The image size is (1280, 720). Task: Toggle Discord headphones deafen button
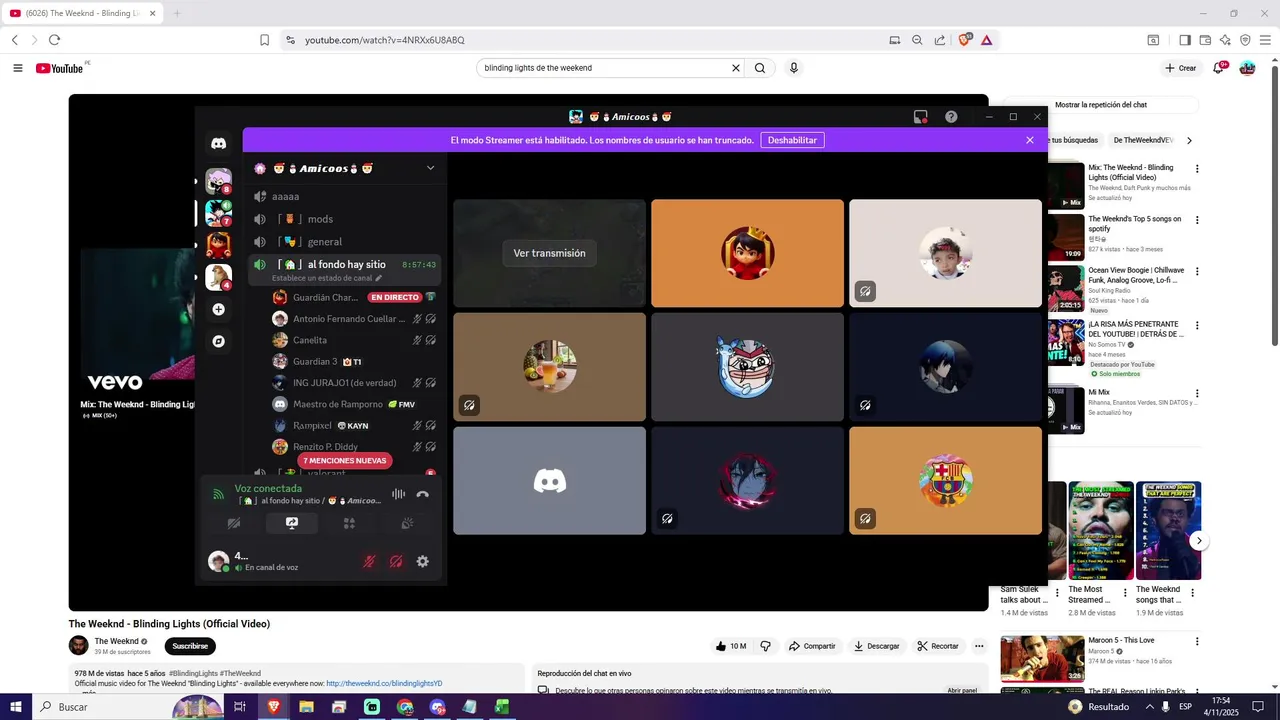click(396, 562)
